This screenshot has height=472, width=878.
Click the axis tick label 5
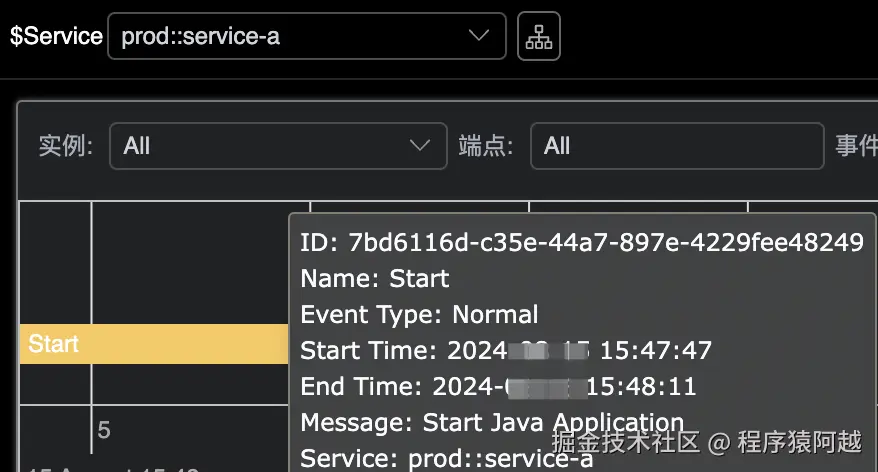104,431
